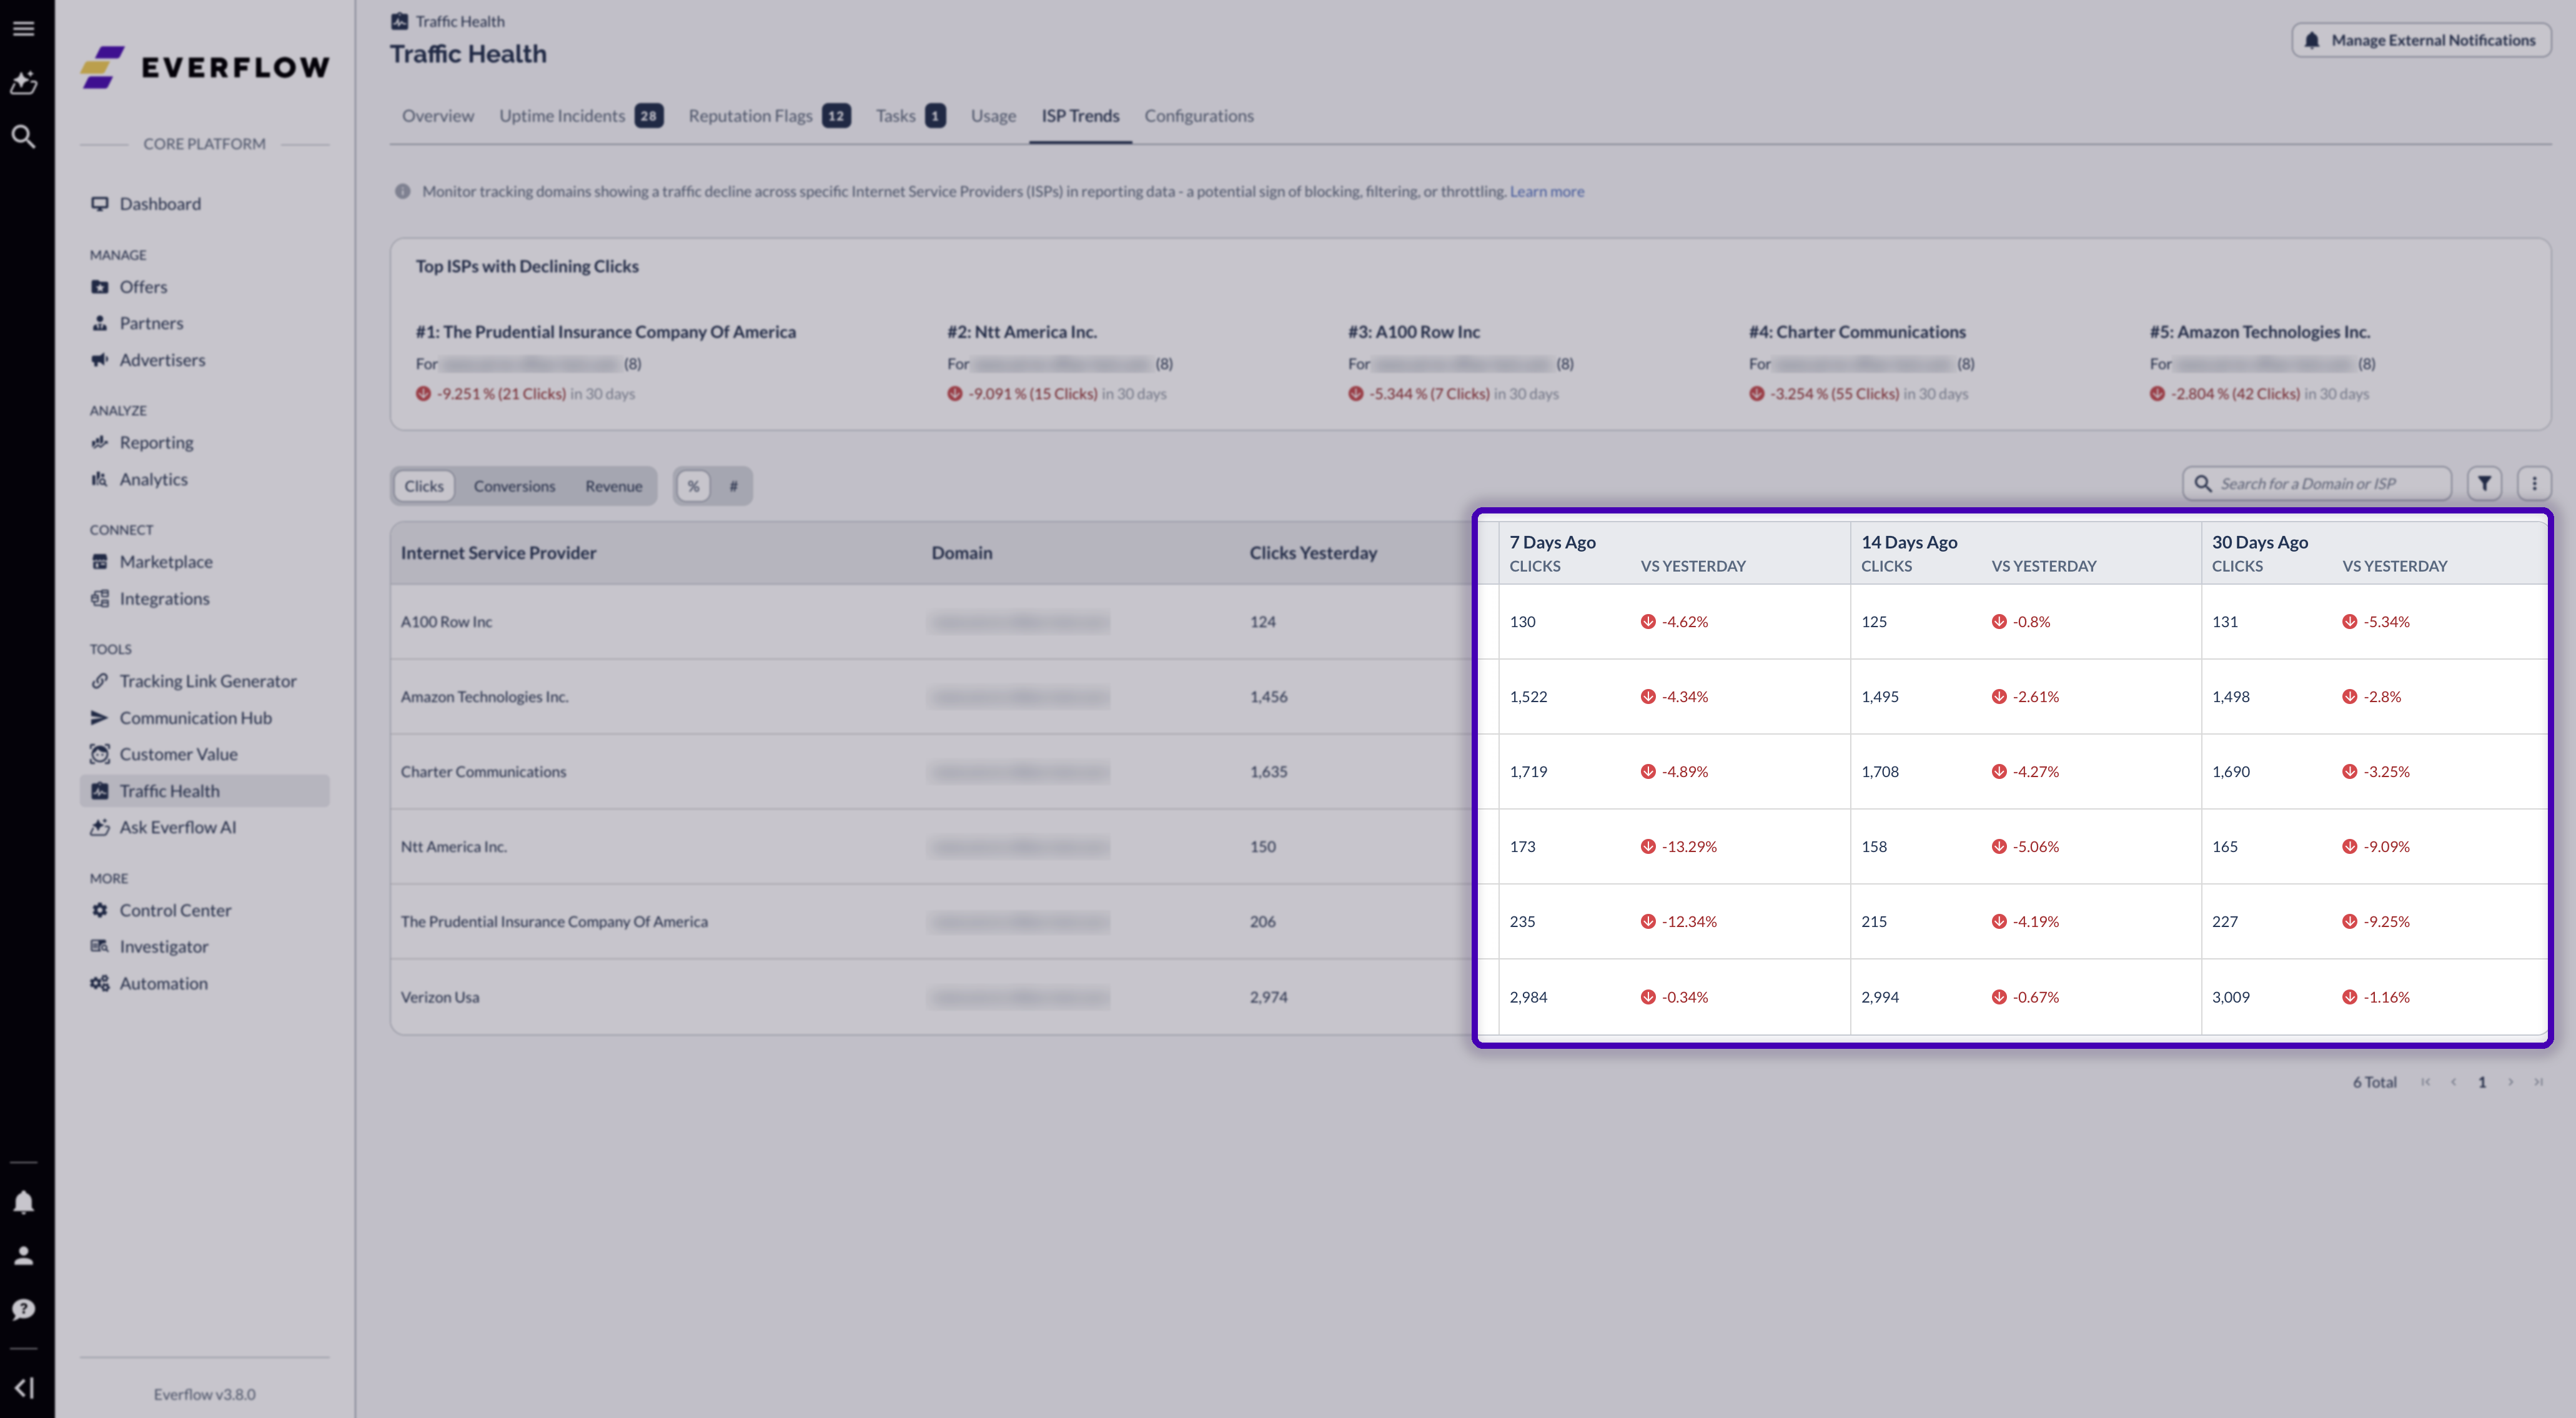Open the three-dot table options menu
The height and width of the screenshot is (1418, 2576).
[x=2534, y=484]
